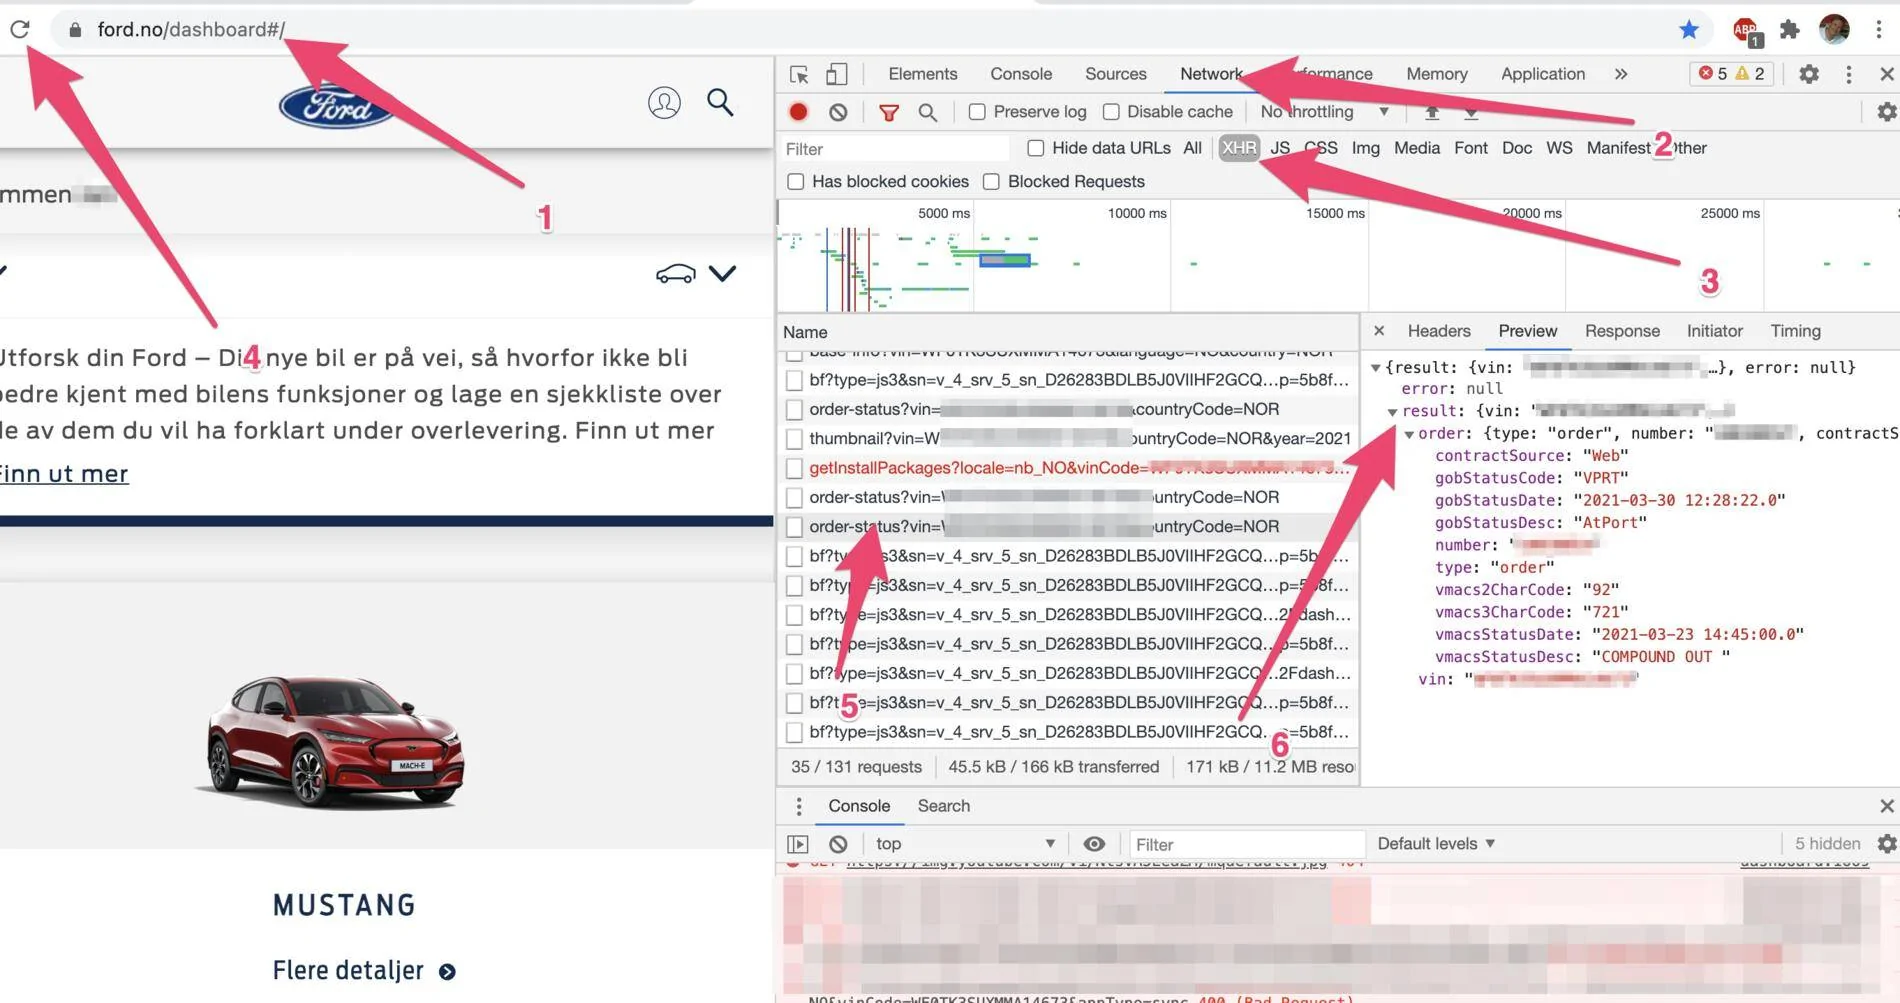Open the Default levels dropdown

click(1436, 844)
